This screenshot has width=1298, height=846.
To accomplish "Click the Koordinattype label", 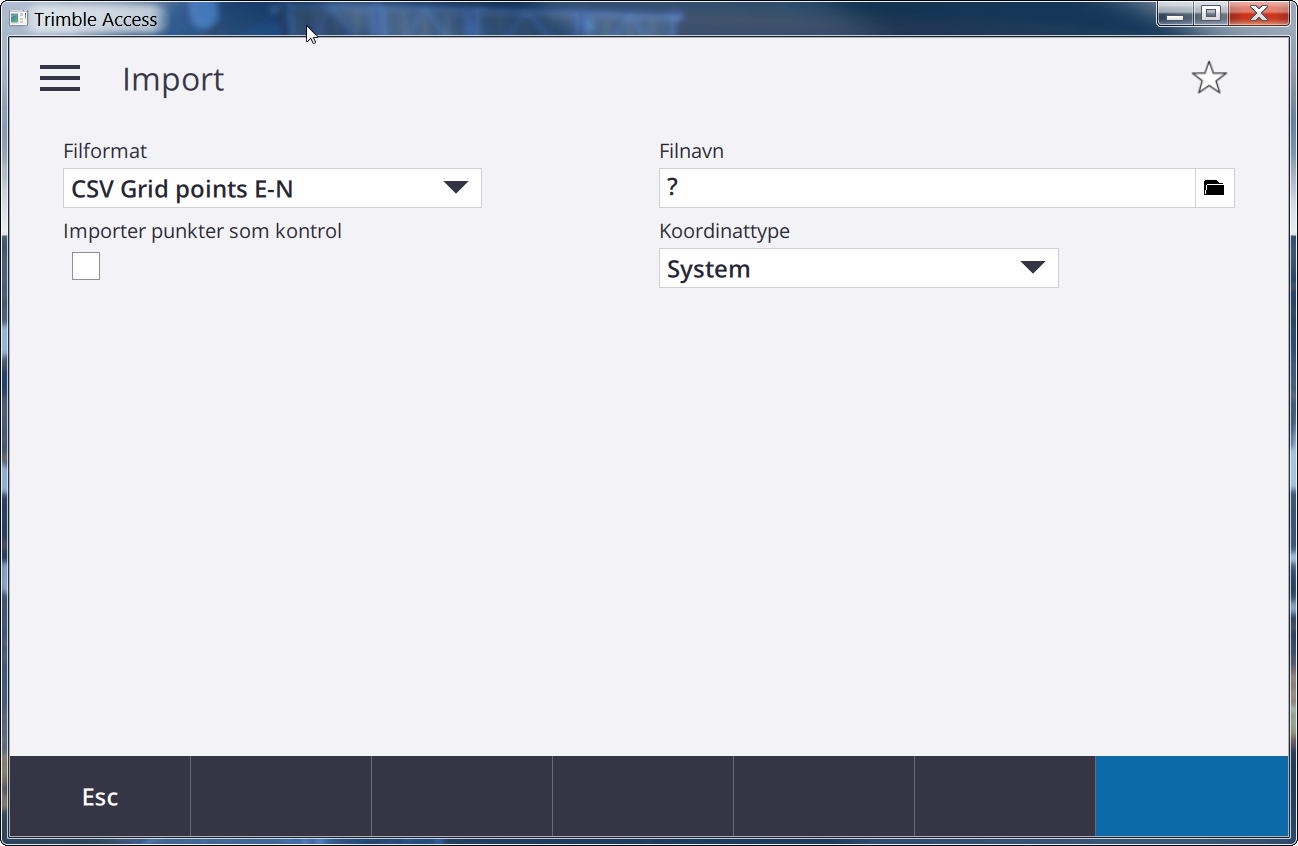I will 724,231.
